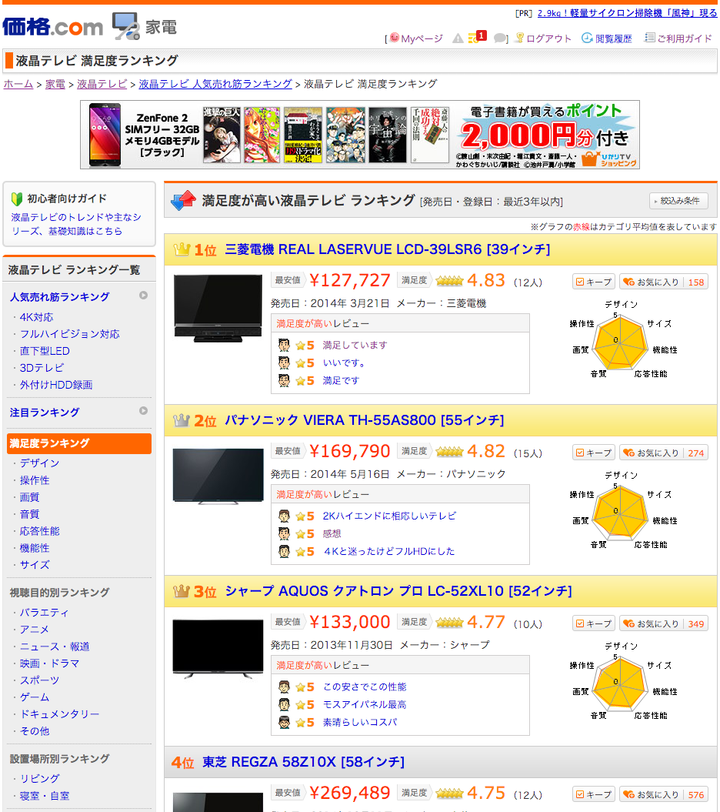Open 音質 satisfaction ranking
Image resolution: width=720 pixels, height=812 pixels.
click(30, 514)
